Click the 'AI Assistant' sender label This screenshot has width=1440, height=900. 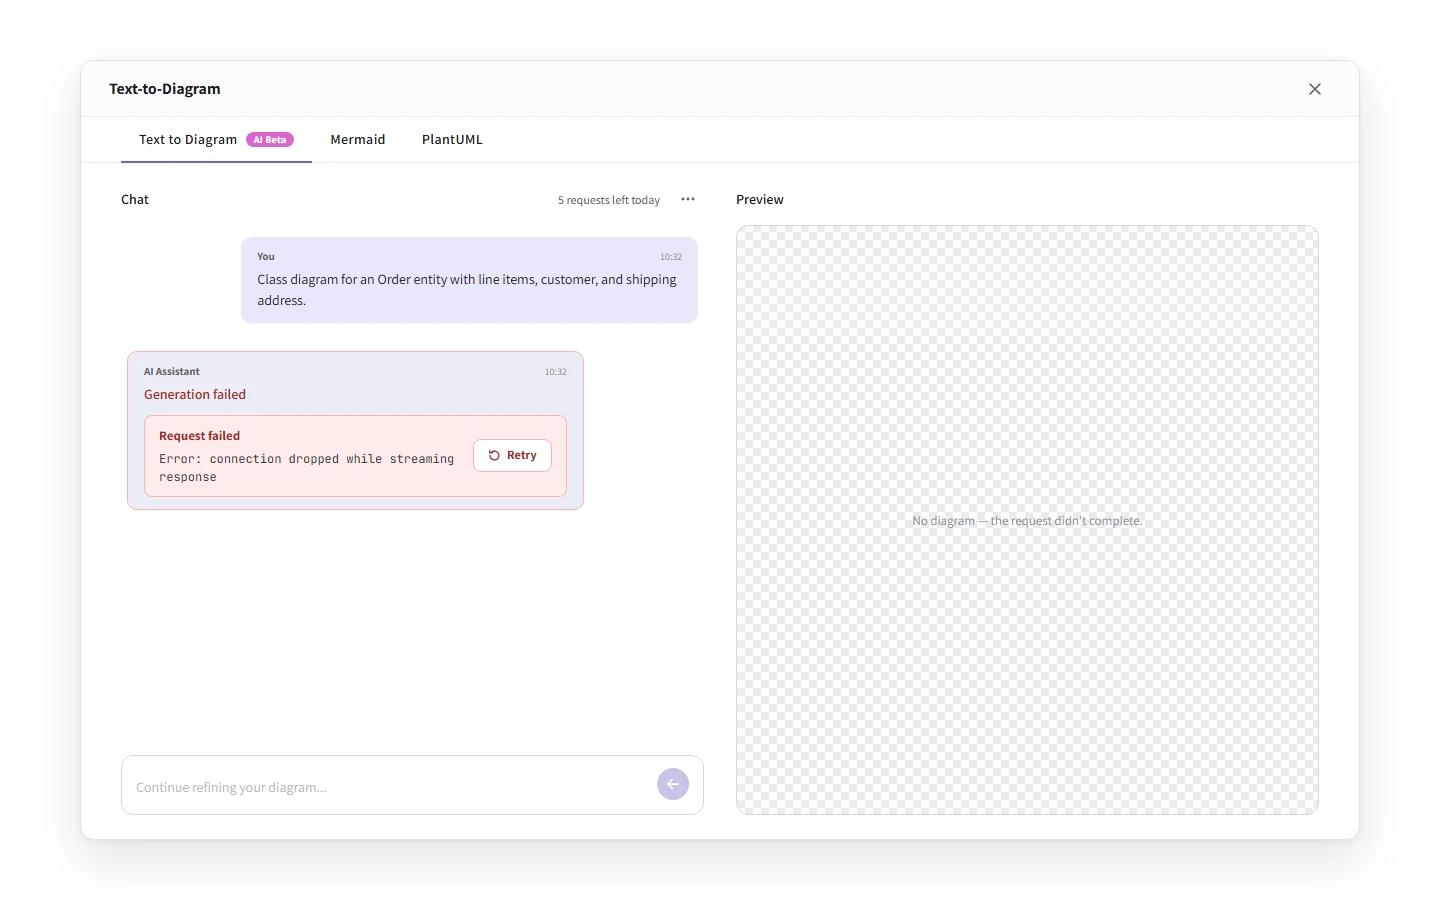click(172, 372)
